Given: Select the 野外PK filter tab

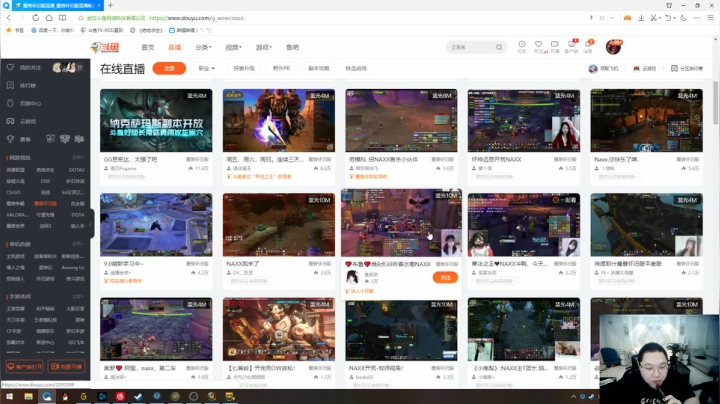Looking at the screenshot, I should 281,68.
